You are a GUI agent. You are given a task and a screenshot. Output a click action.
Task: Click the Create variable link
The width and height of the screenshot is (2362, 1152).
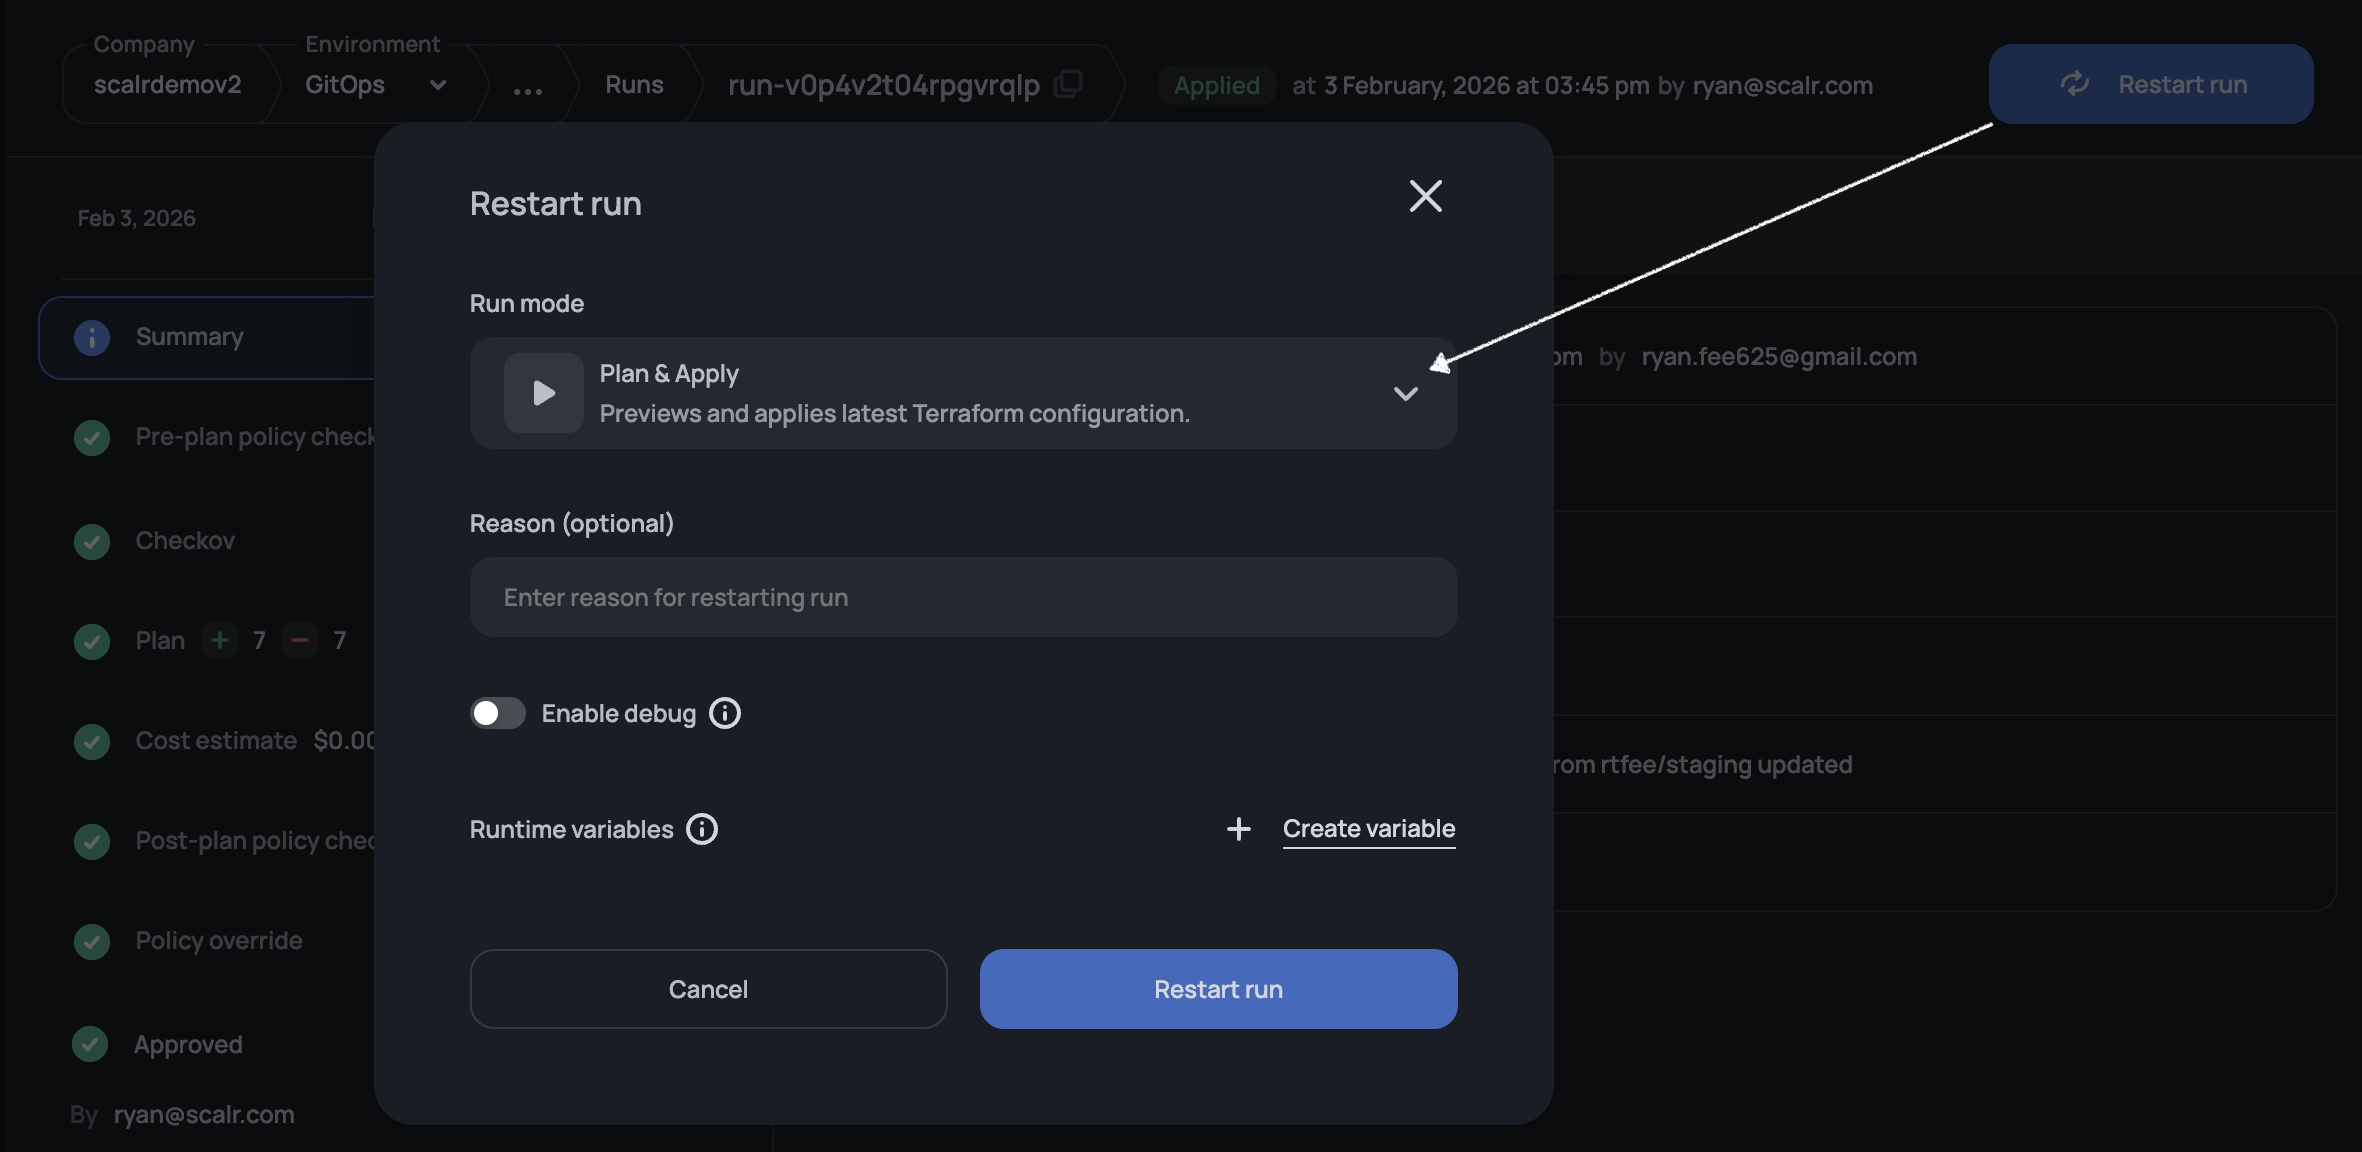(1368, 829)
